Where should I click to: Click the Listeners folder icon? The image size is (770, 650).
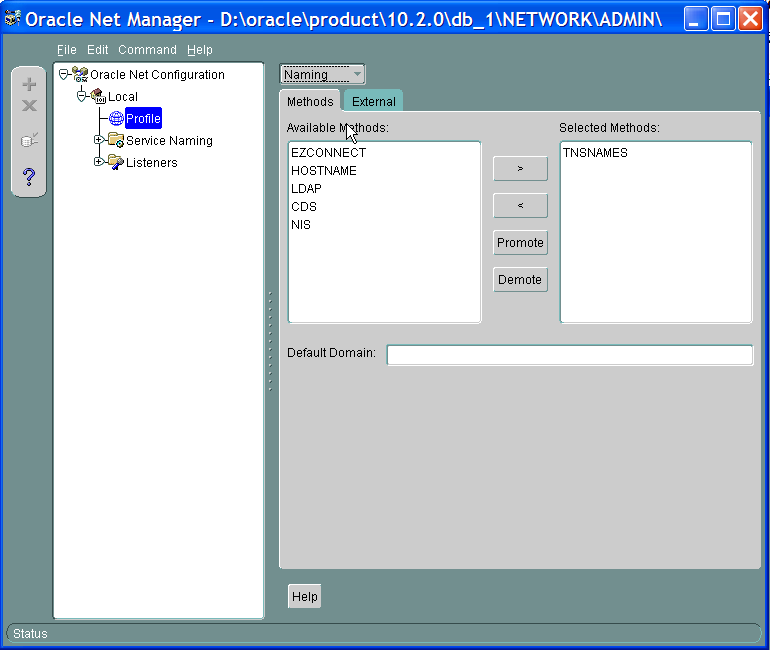[x=116, y=162]
